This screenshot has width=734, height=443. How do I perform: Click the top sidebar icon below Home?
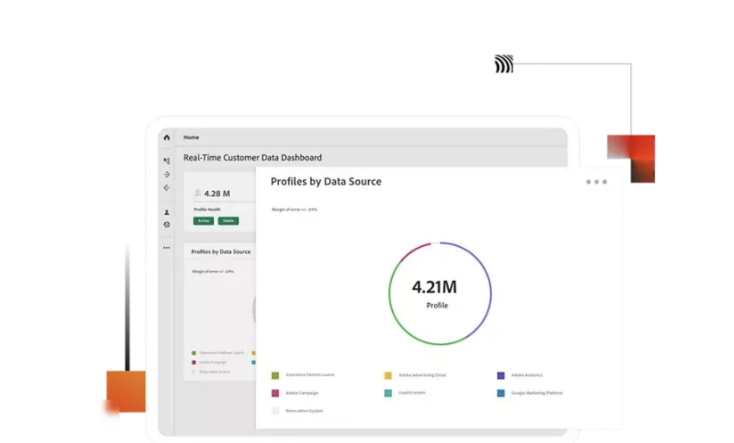[x=166, y=160]
